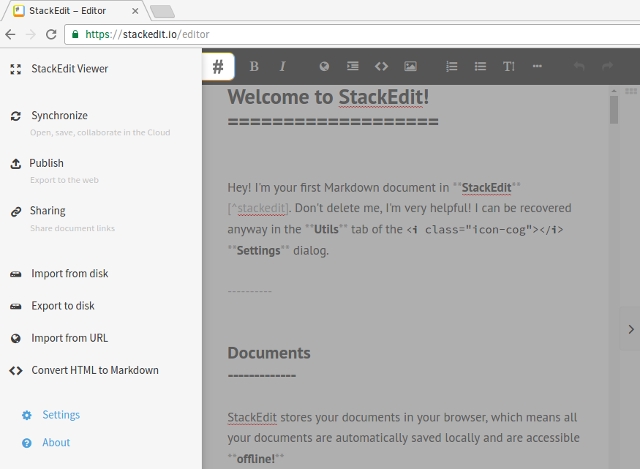The image size is (640, 469).
Task: Click the '**Utils**' text in editor
Action: pos(326,229)
